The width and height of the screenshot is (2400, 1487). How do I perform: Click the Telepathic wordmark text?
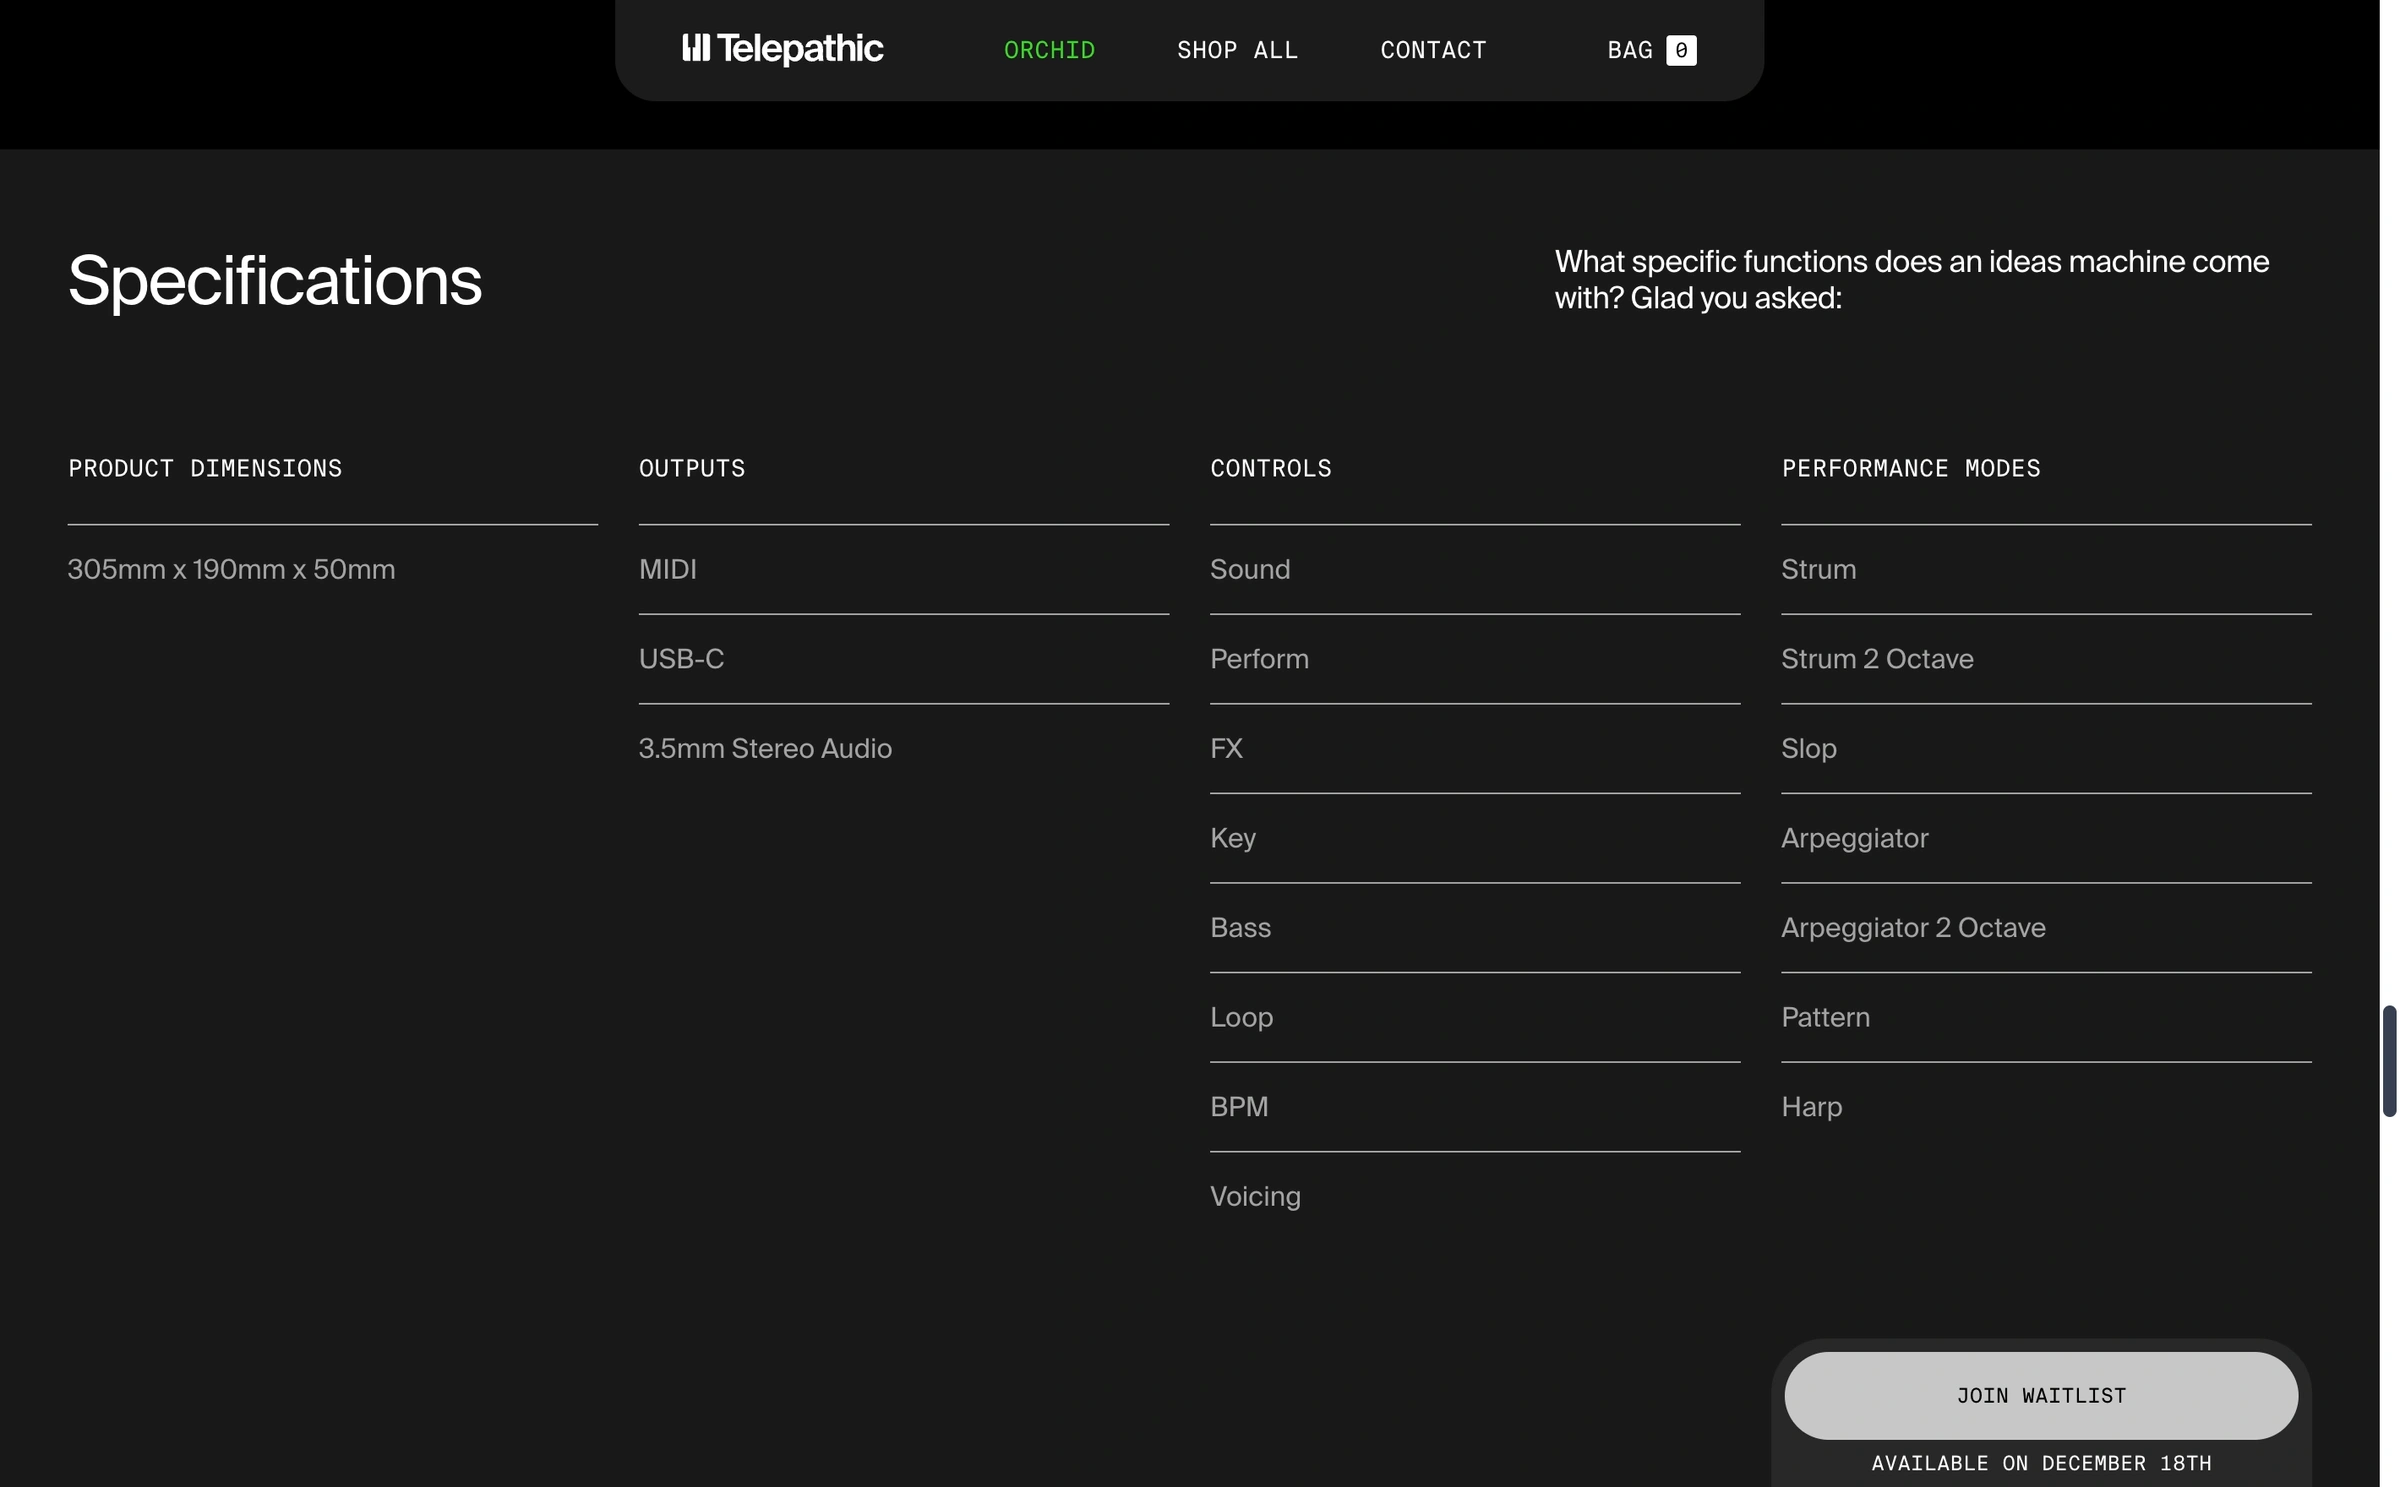click(799, 48)
